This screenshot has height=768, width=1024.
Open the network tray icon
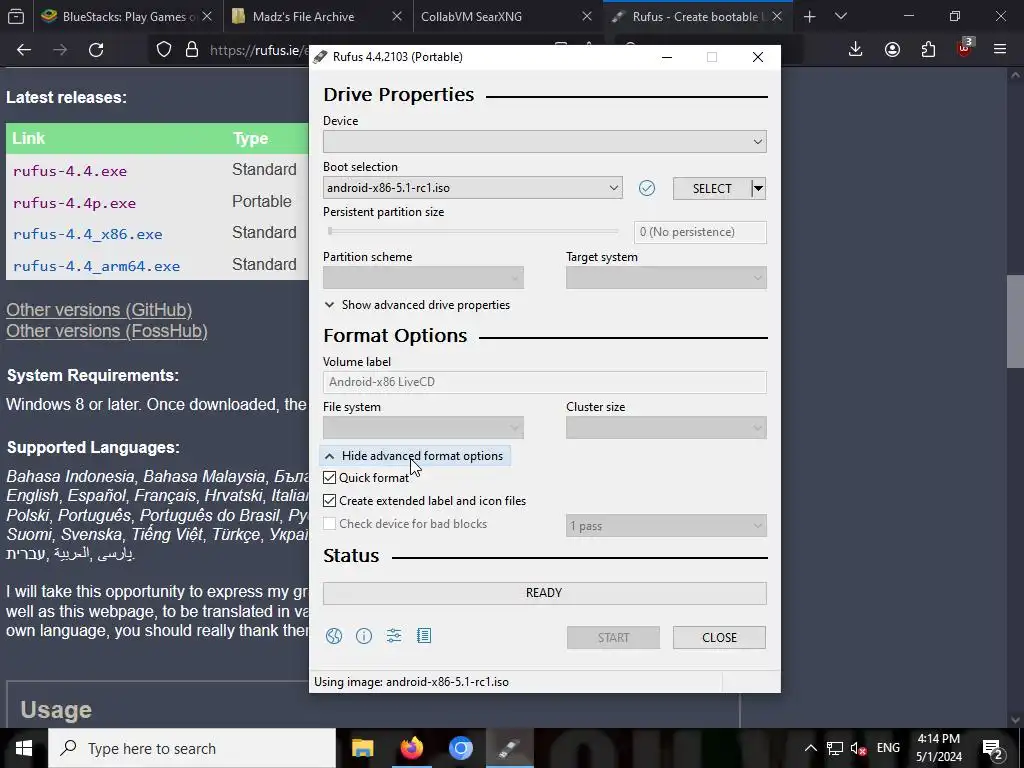[x=835, y=748]
